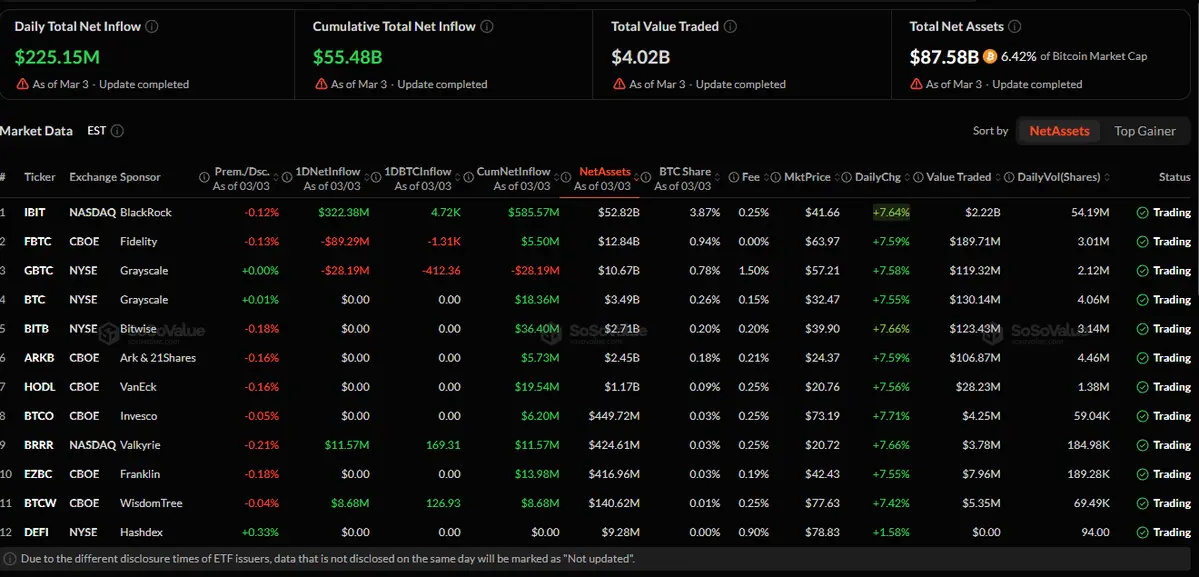Click warning icon under $87.58B value
Image resolution: width=1199 pixels, height=577 pixels.
916,84
